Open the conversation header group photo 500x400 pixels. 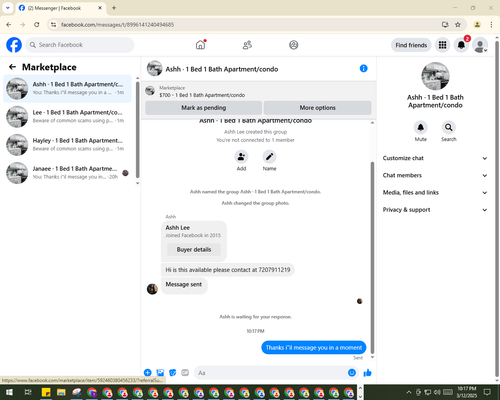(x=155, y=68)
